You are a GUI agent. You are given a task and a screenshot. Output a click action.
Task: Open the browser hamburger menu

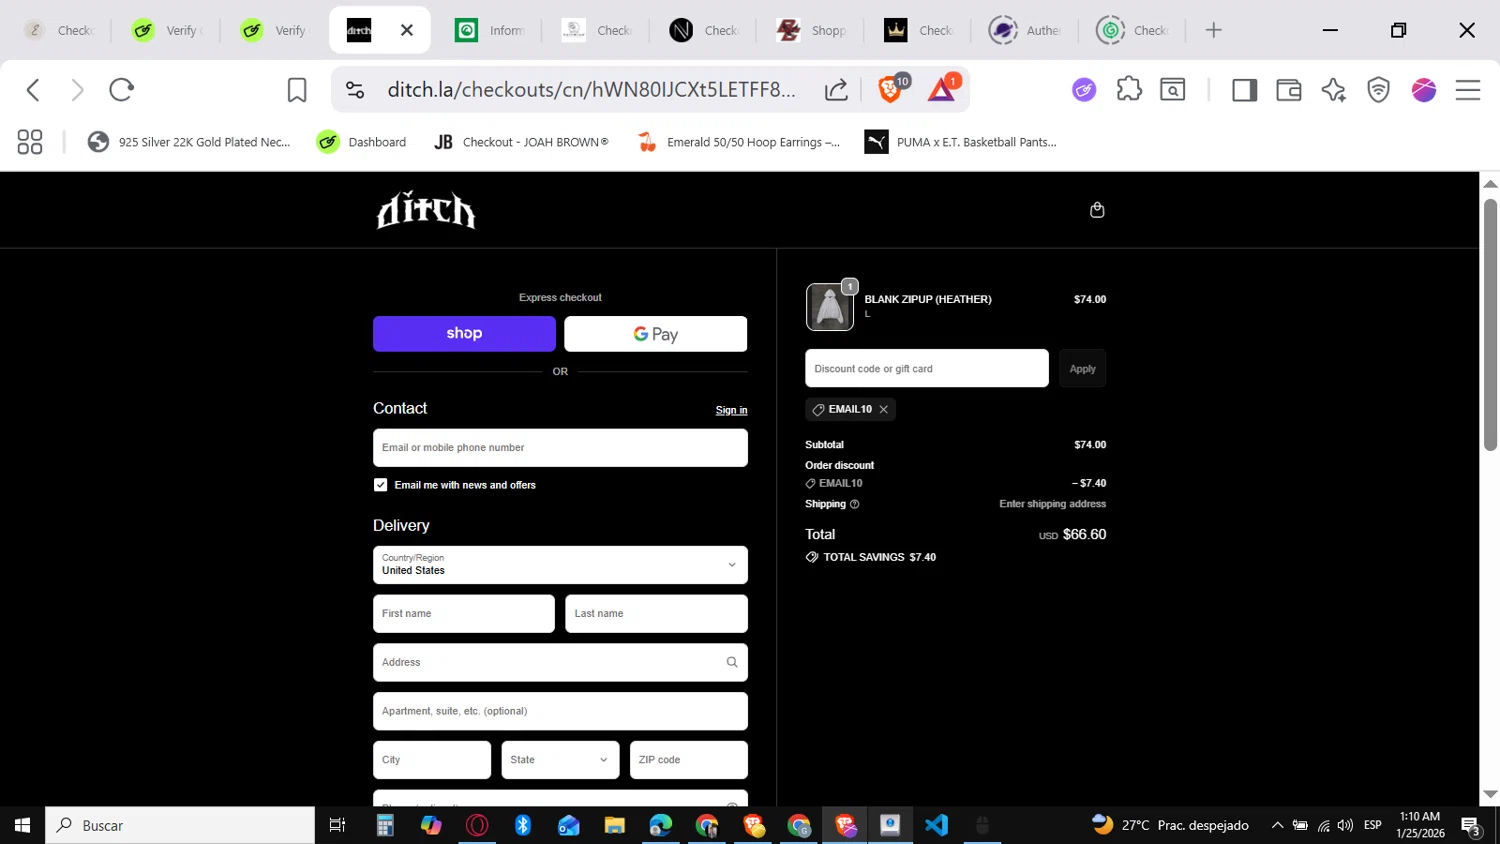pos(1468,90)
